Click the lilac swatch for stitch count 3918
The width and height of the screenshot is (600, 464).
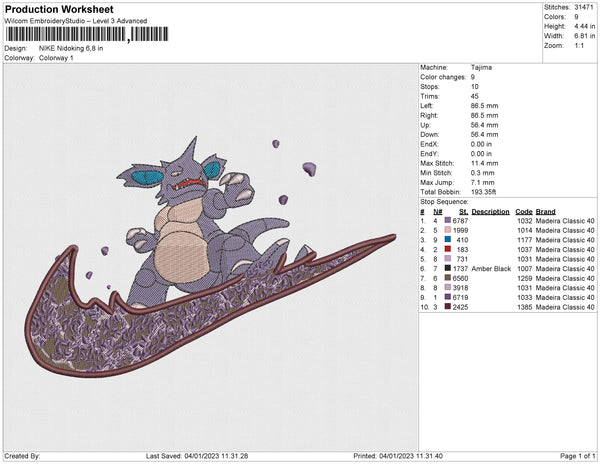coord(447,288)
